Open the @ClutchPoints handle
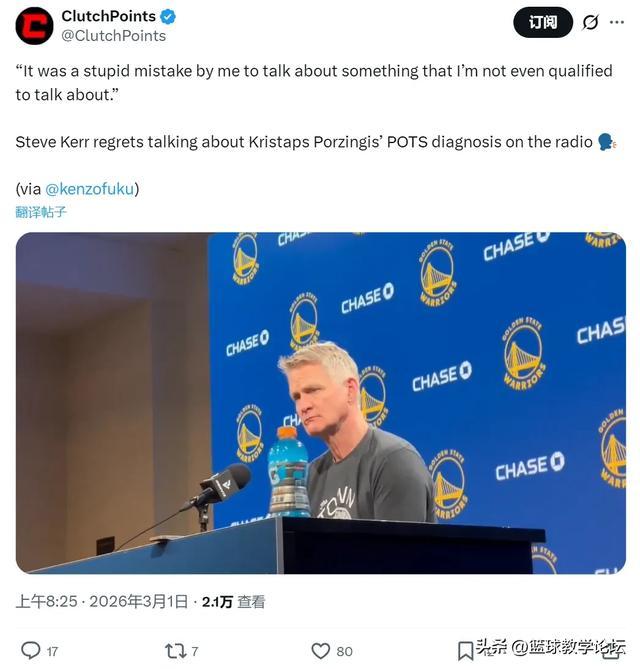The image size is (640, 669). [x=113, y=36]
